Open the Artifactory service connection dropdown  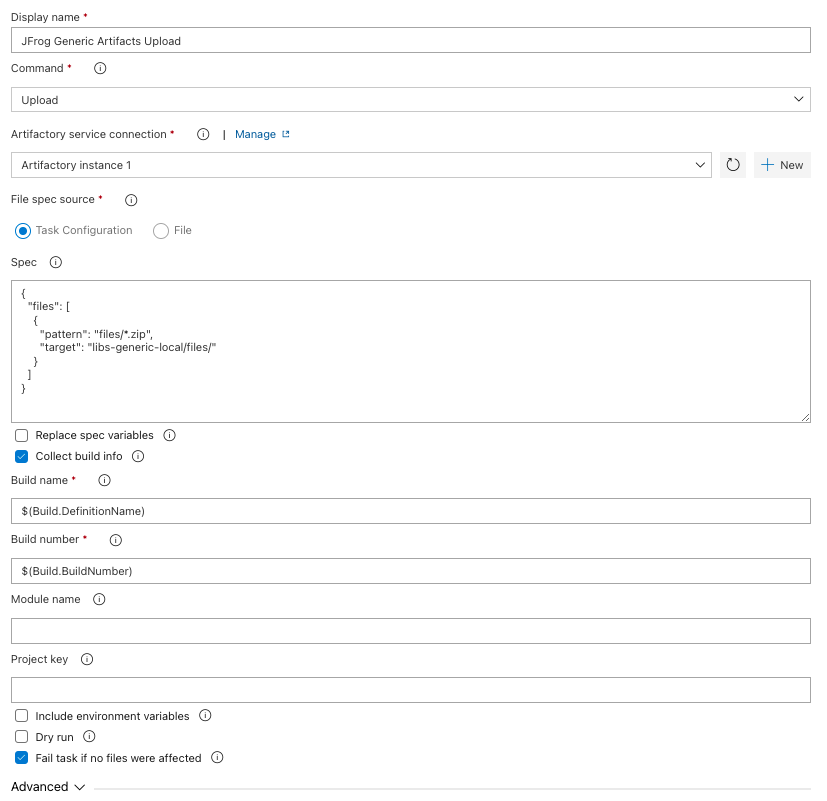[701, 164]
